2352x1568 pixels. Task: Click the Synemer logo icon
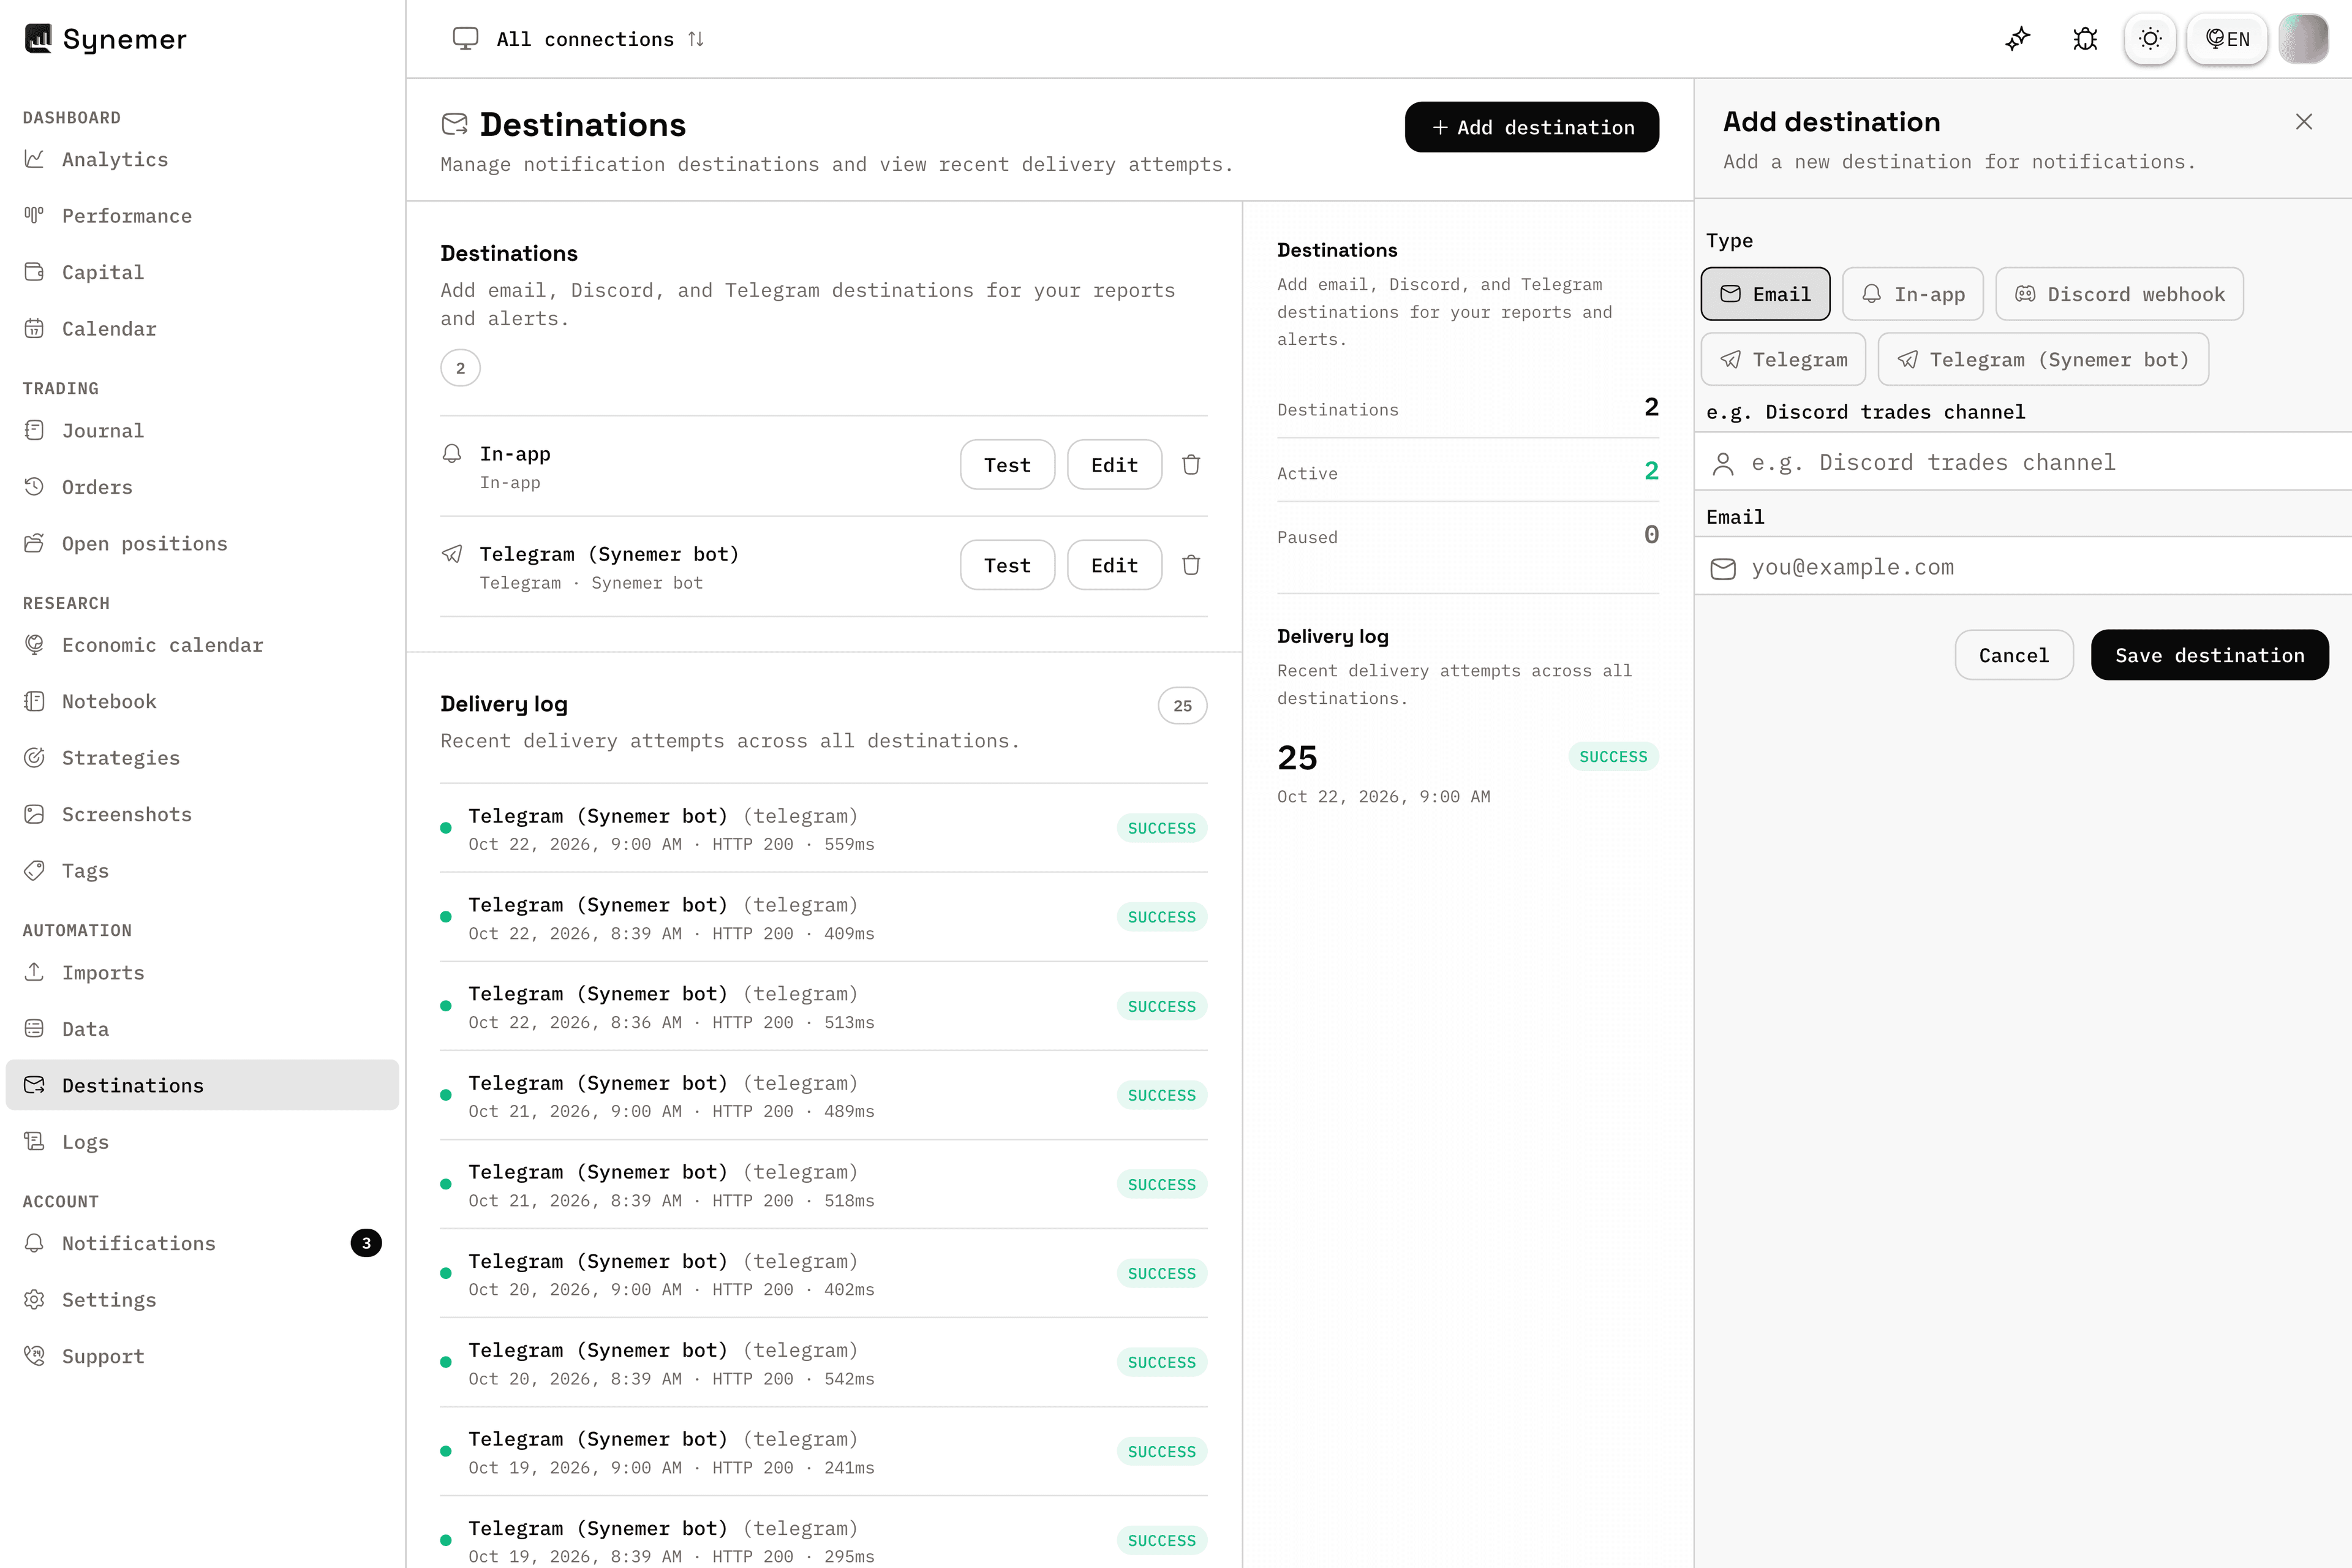[38, 39]
